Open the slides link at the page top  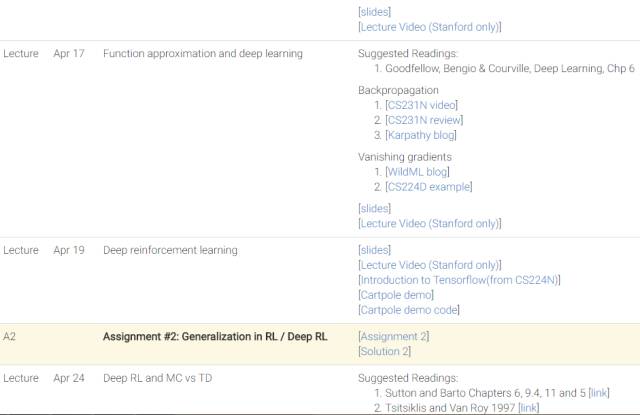pyautogui.click(x=375, y=12)
